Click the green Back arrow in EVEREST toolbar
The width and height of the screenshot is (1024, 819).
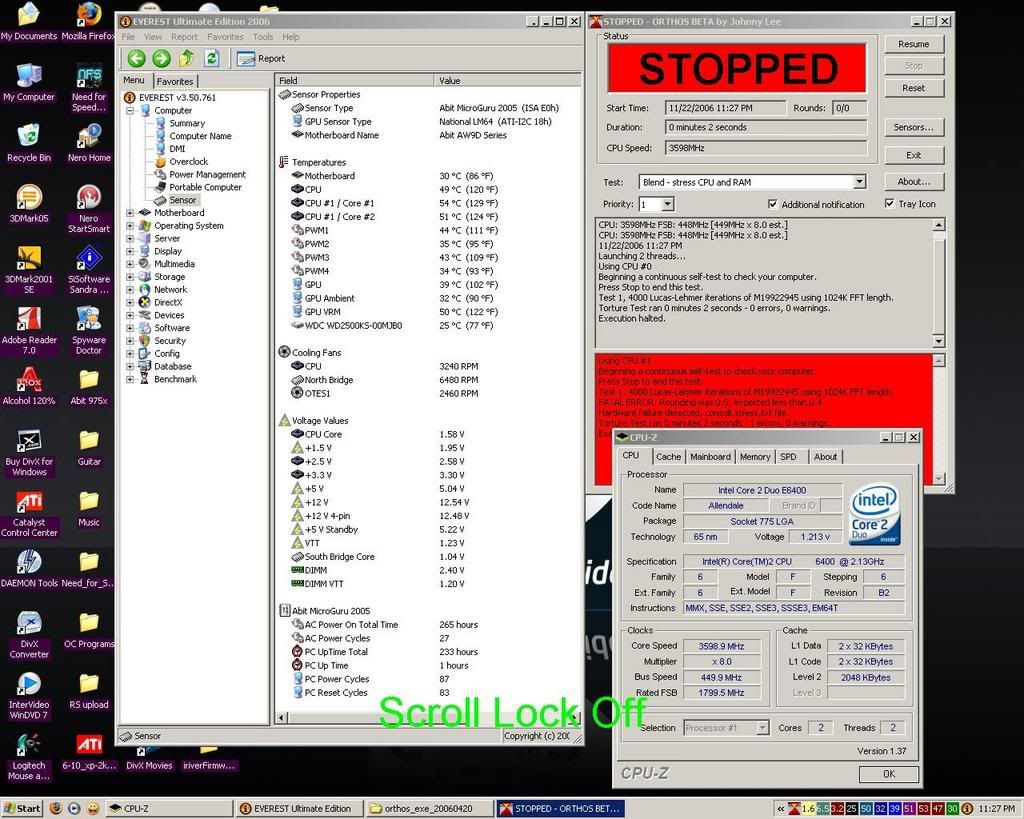(136, 59)
